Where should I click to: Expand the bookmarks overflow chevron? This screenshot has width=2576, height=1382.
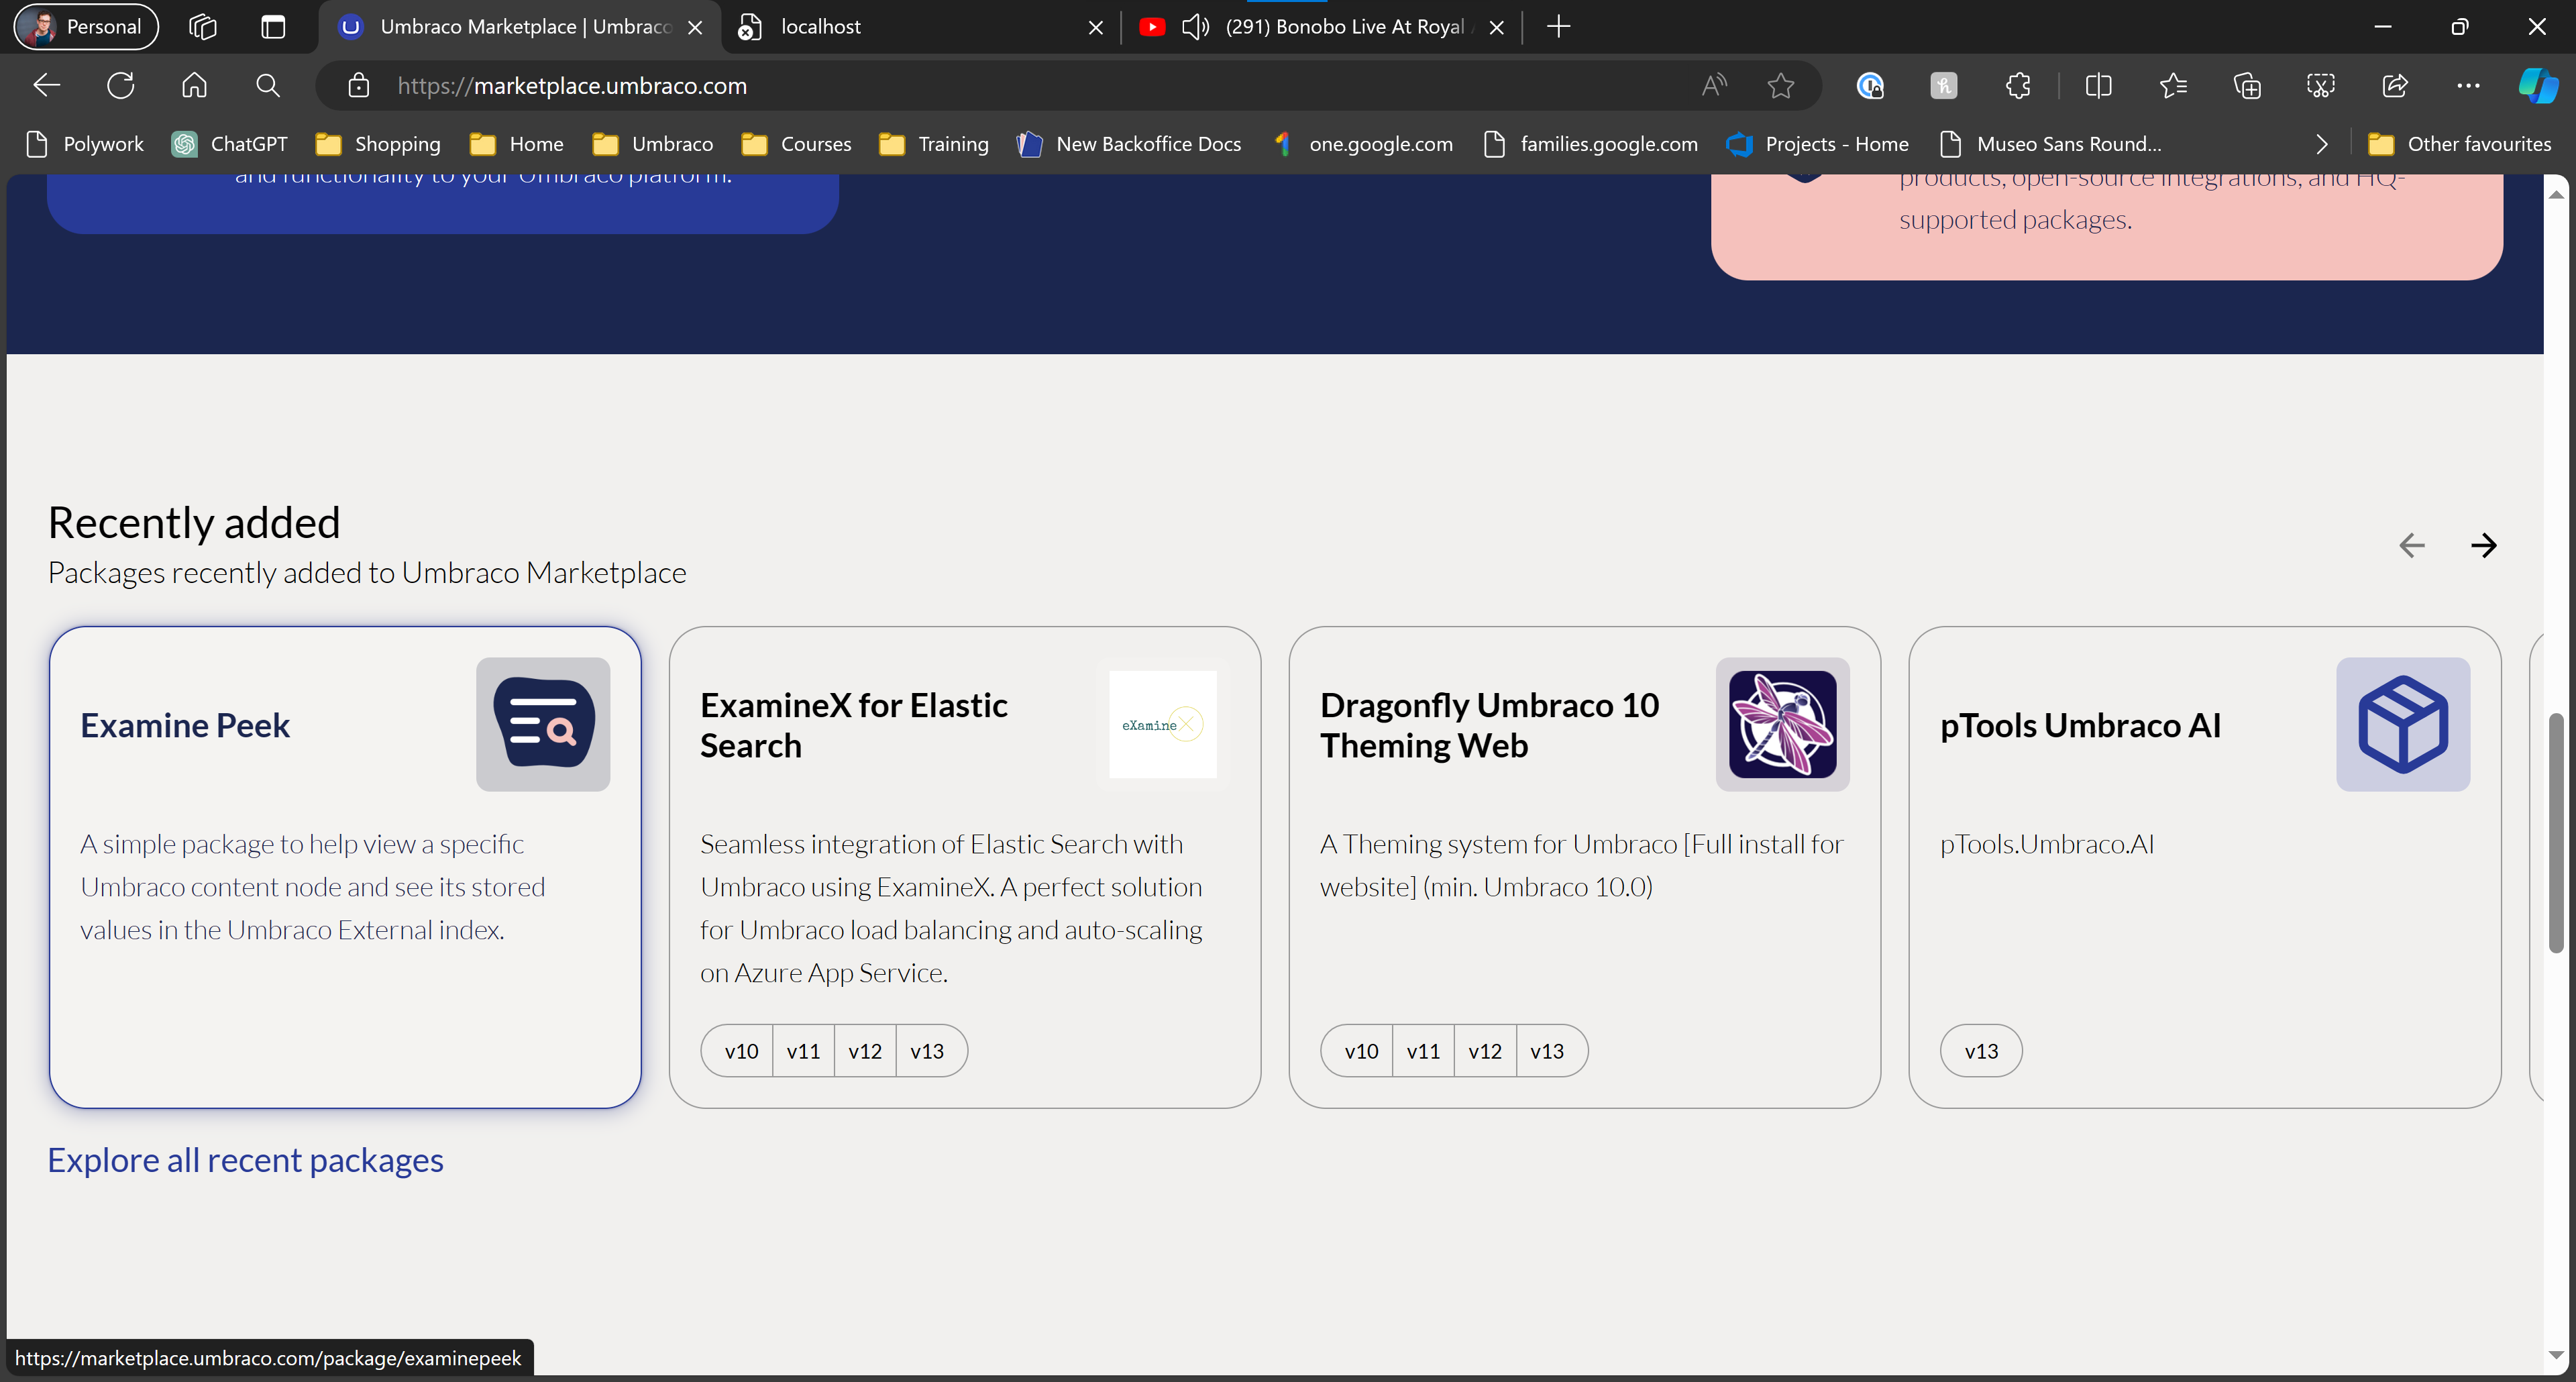2322,144
